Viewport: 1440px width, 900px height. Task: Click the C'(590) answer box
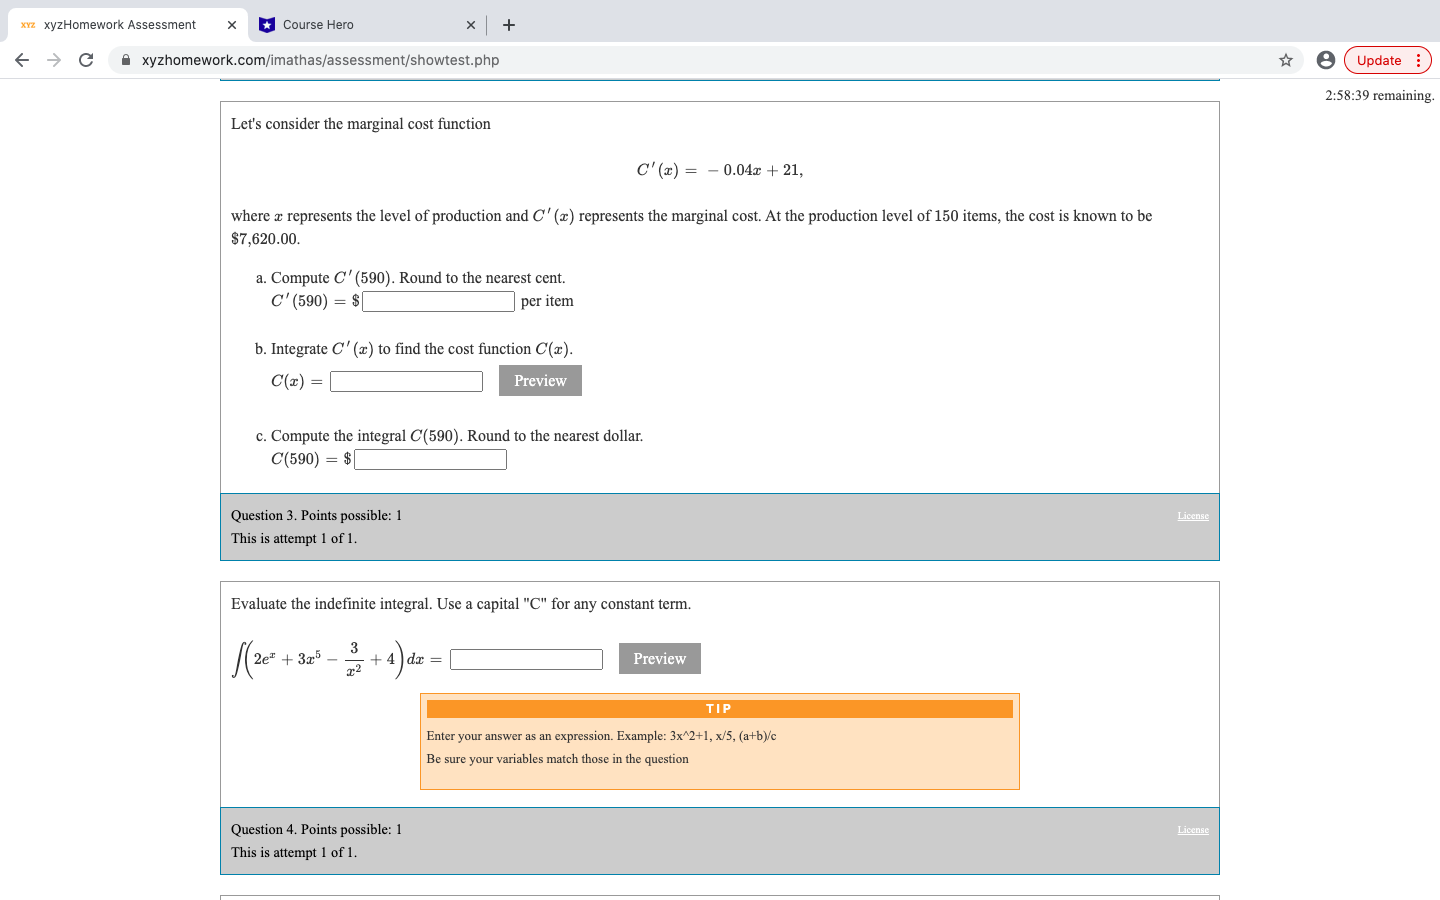click(437, 301)
